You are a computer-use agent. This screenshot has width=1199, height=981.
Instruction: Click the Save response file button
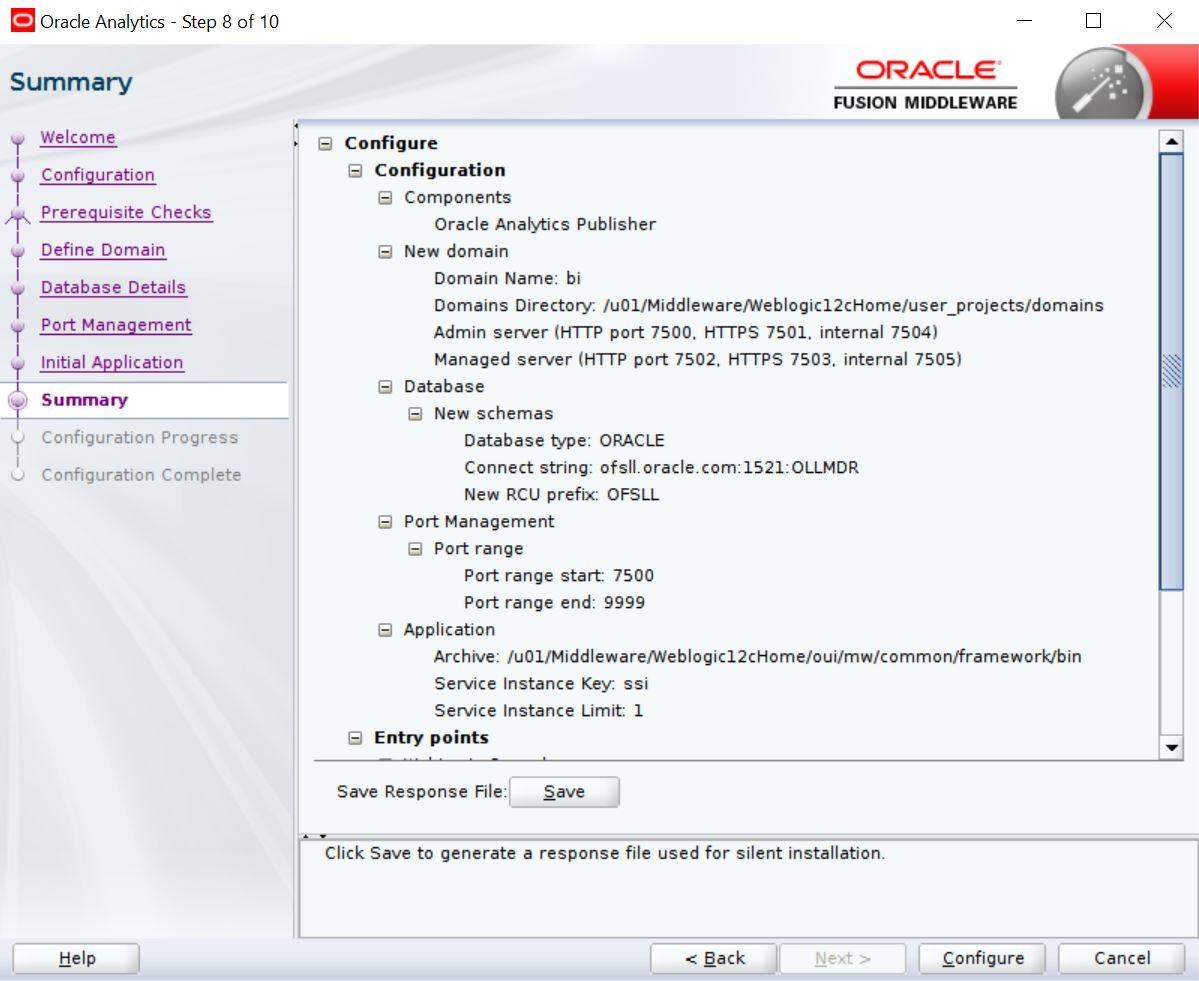coord(564,792)
